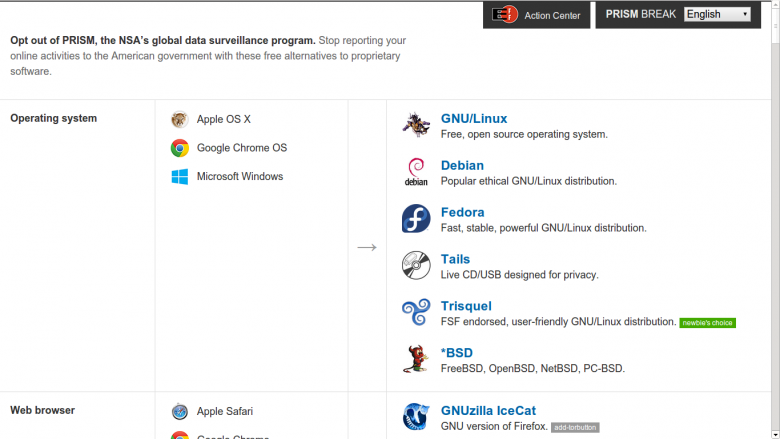Click the Apple Safari compass icon
The height and width of the screenshot is (439, 780).
point(180,412)
